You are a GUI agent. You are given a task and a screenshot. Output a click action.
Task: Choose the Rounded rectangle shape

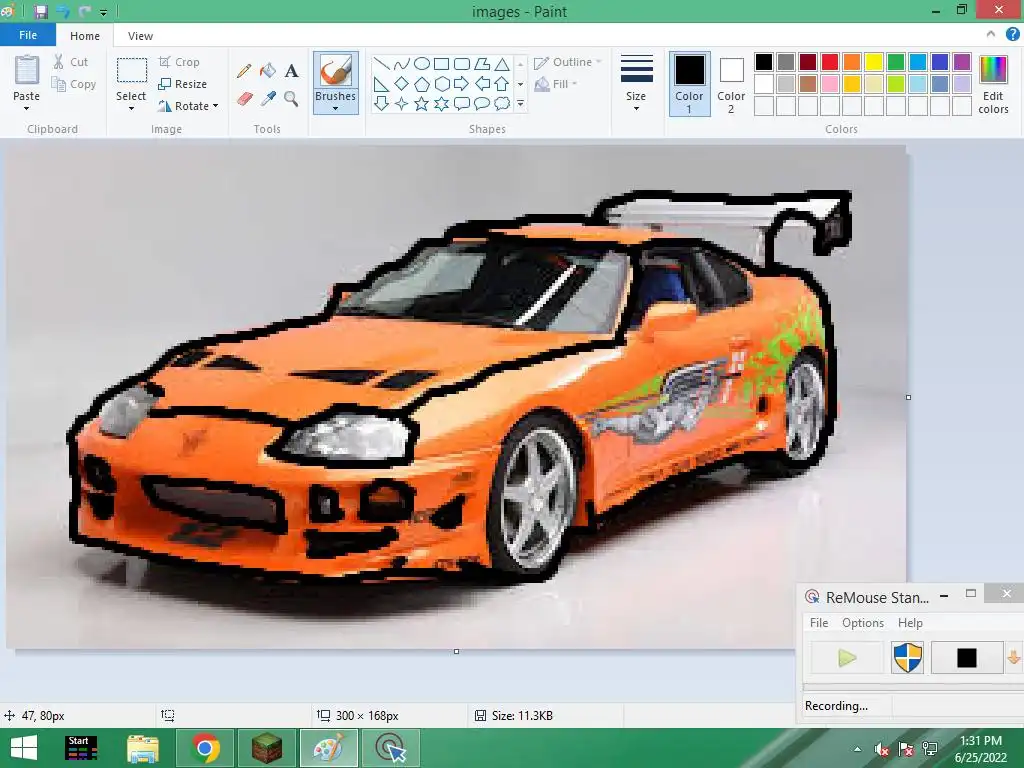462,63
